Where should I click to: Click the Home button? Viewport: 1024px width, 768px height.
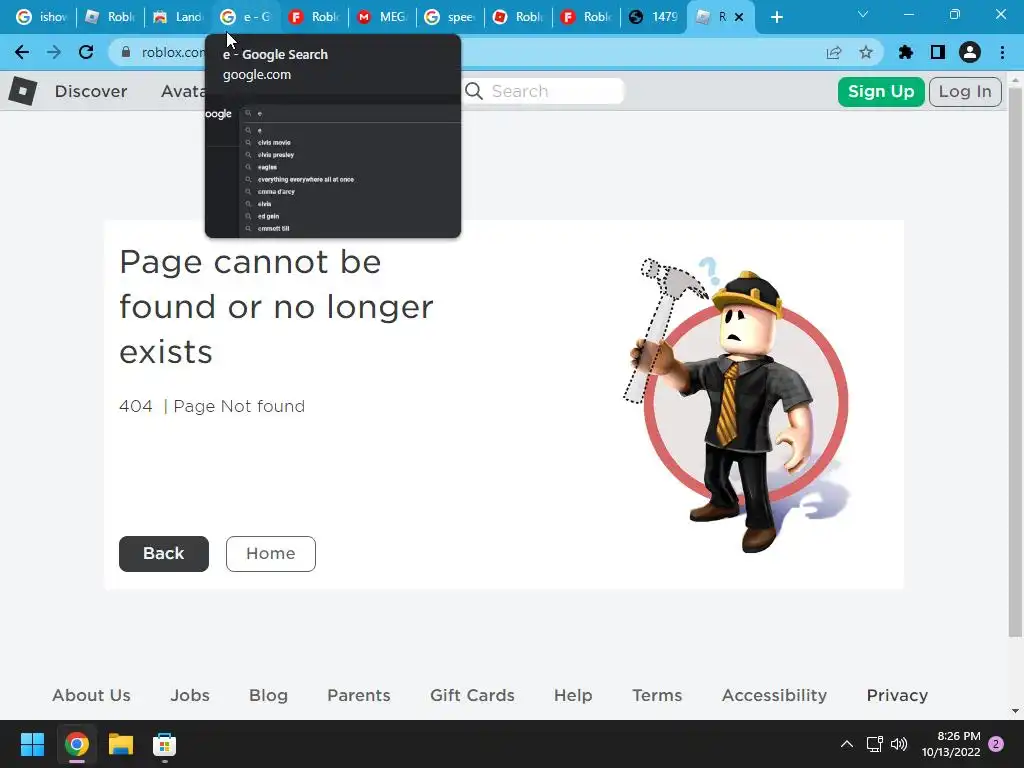click(x=271, y=554)
